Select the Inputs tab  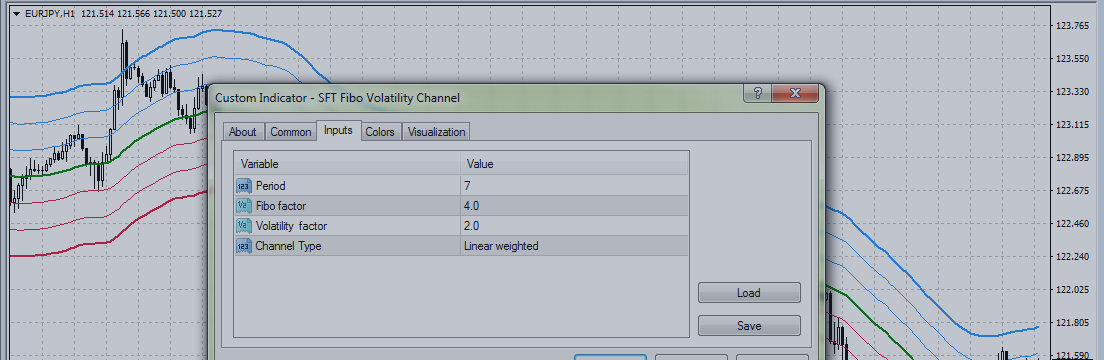coord(339,130)
